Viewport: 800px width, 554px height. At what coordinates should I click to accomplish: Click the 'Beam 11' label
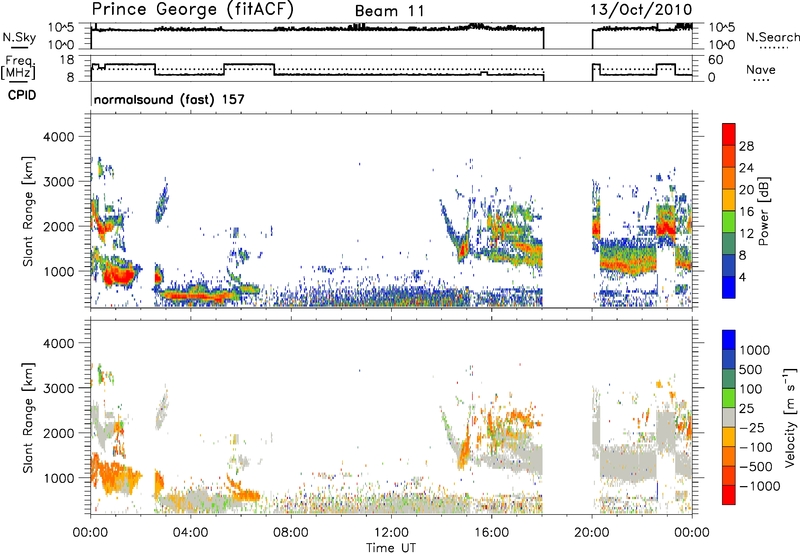[389, 11]
